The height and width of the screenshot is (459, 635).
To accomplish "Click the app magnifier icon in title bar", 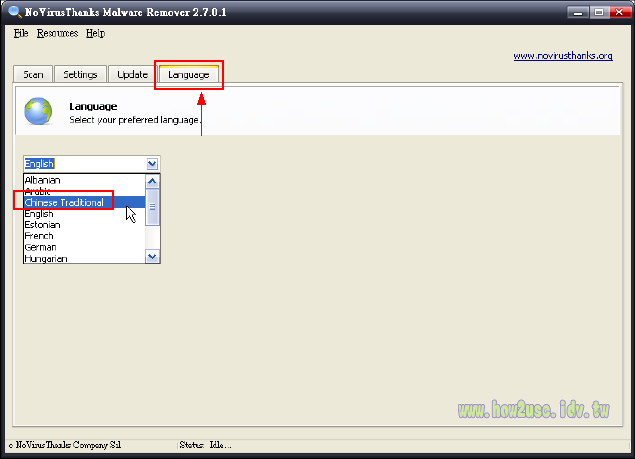I will point(13,12).
